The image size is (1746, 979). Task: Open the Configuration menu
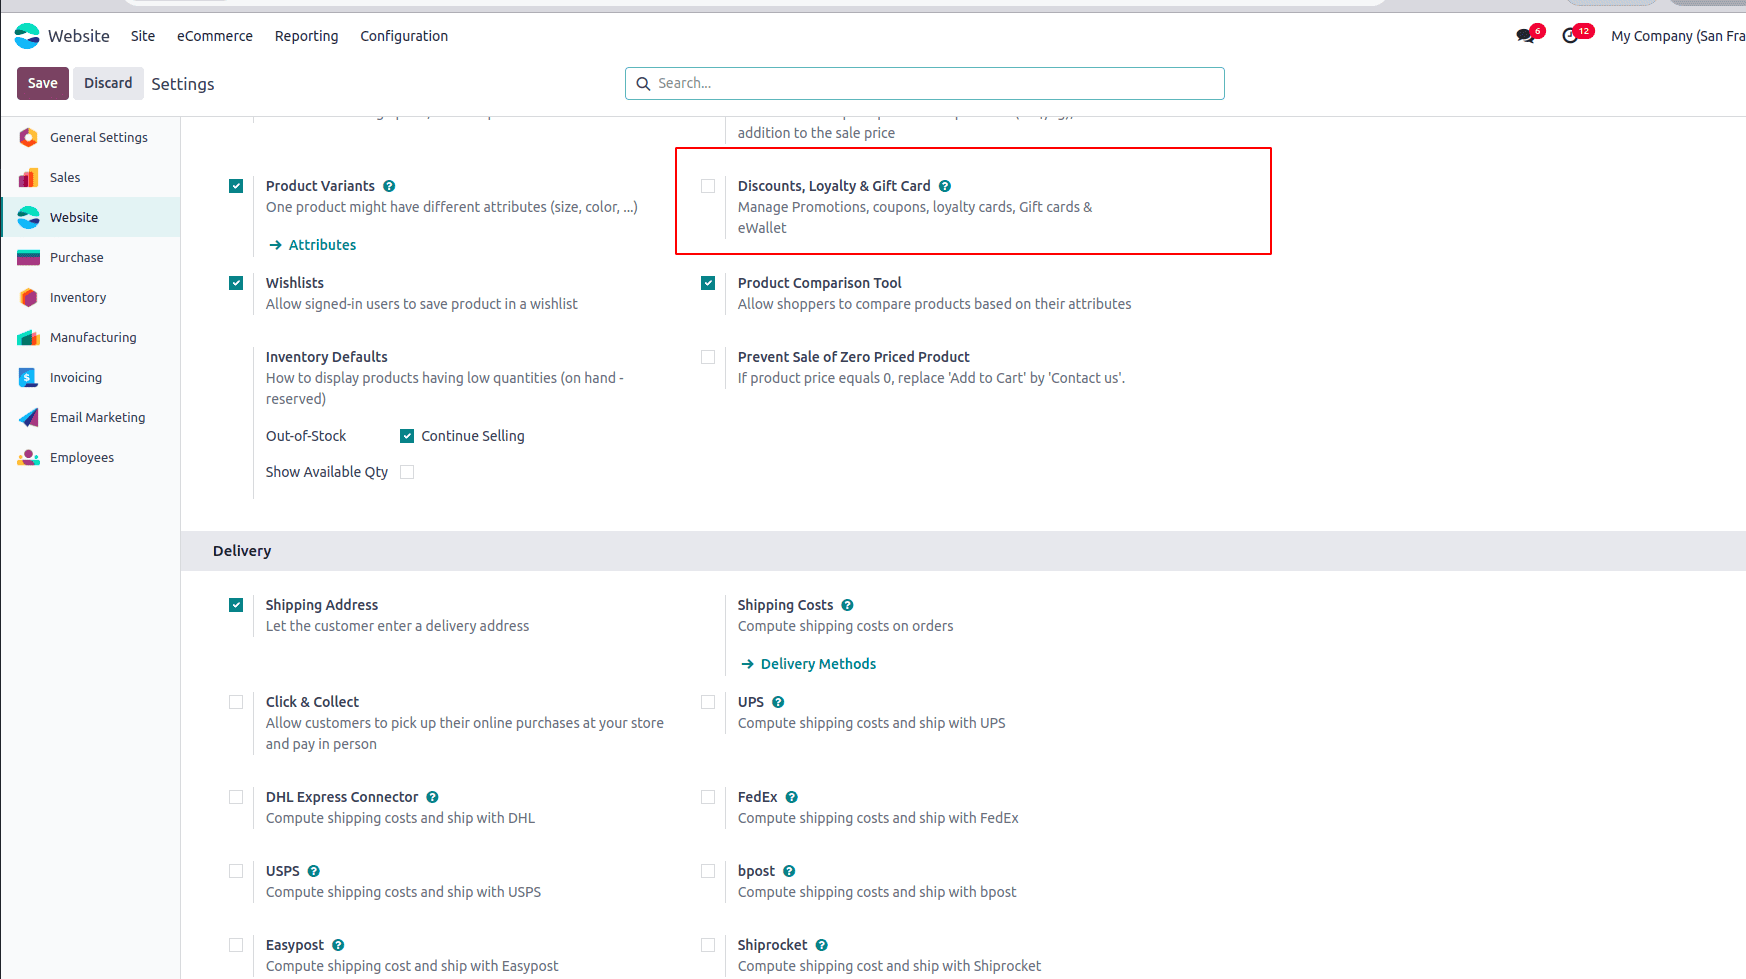pos(404,36)
